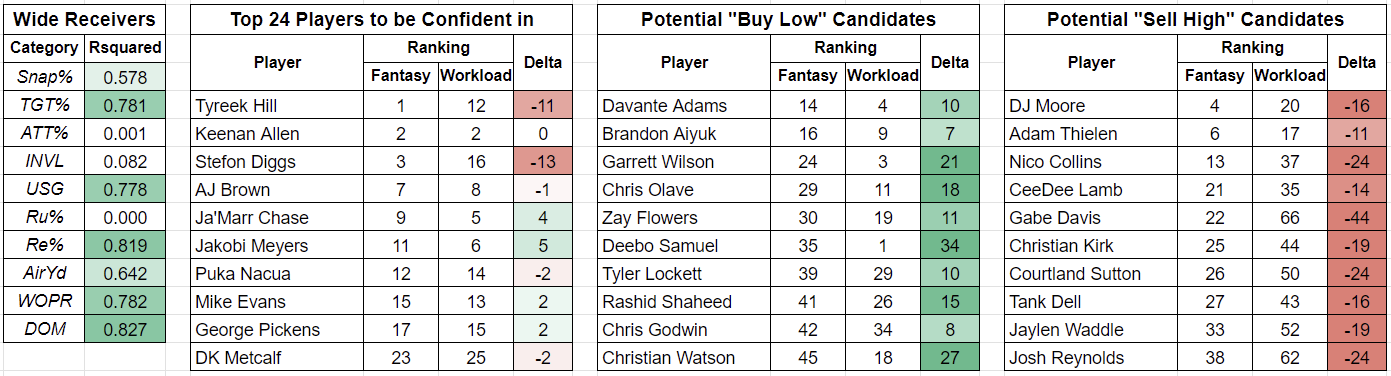Image resolution: width=1391 pixels, height=376 pixels.
Task: Select the Tyreek Hill player cell
Action: click(x=277, y=105)
